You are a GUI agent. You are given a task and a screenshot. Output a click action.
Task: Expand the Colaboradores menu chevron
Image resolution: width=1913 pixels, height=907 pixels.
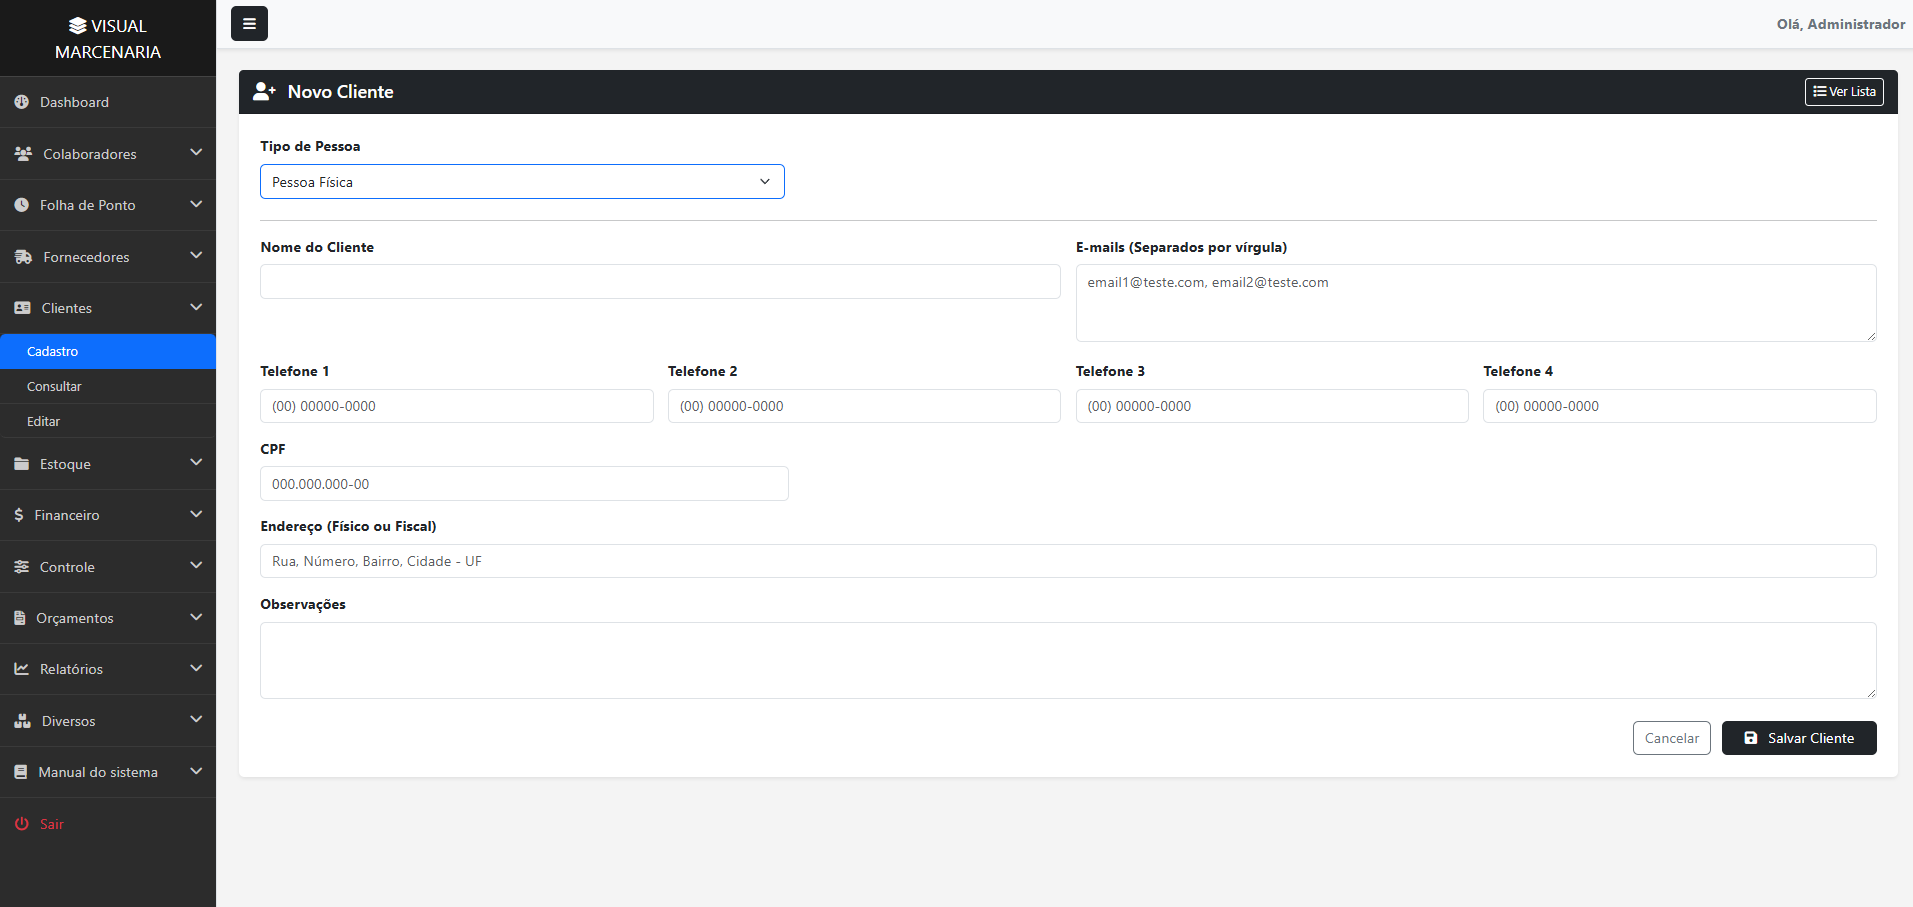click(196, 153)
